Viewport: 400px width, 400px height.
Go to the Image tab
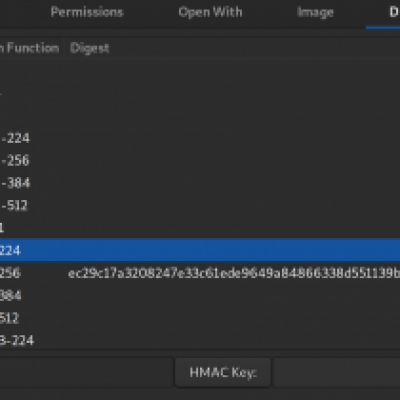pos(315,12)
